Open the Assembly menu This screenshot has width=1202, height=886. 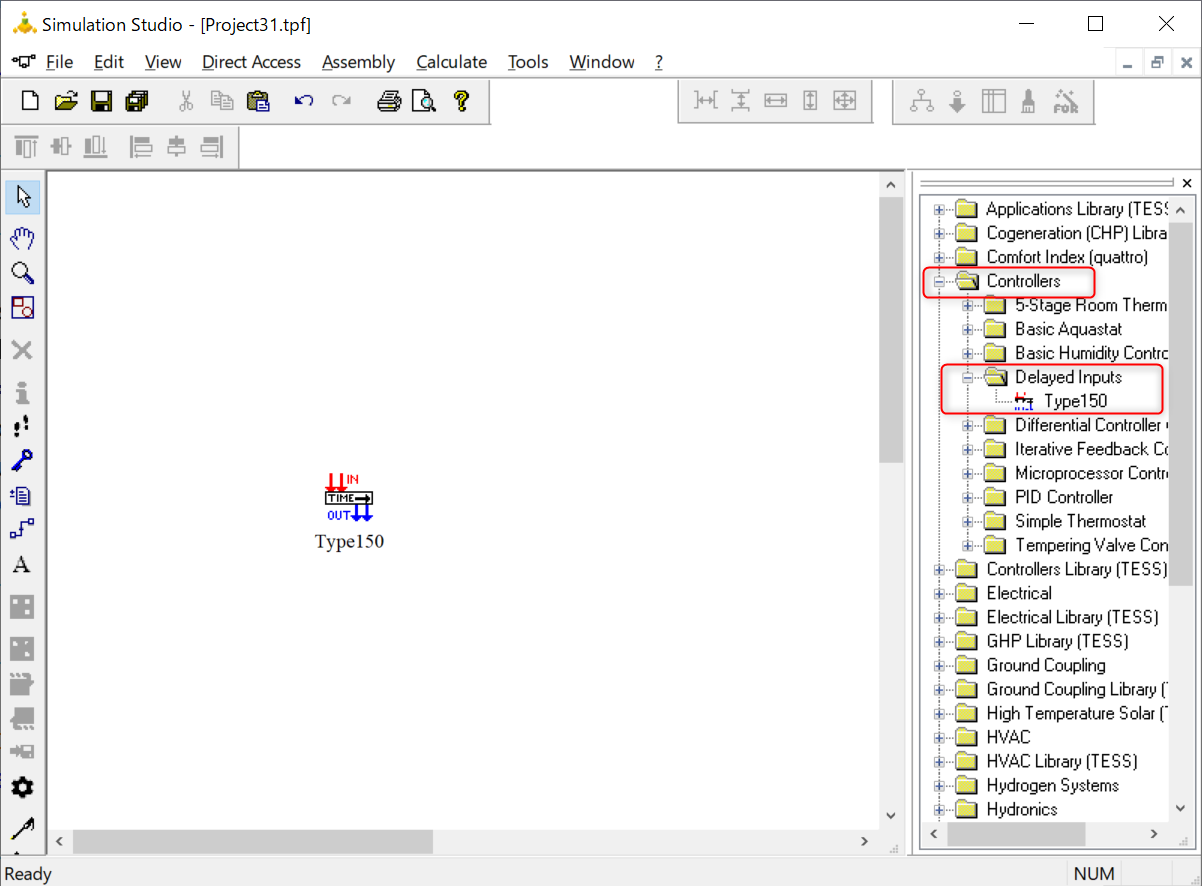tap(358, 62)
